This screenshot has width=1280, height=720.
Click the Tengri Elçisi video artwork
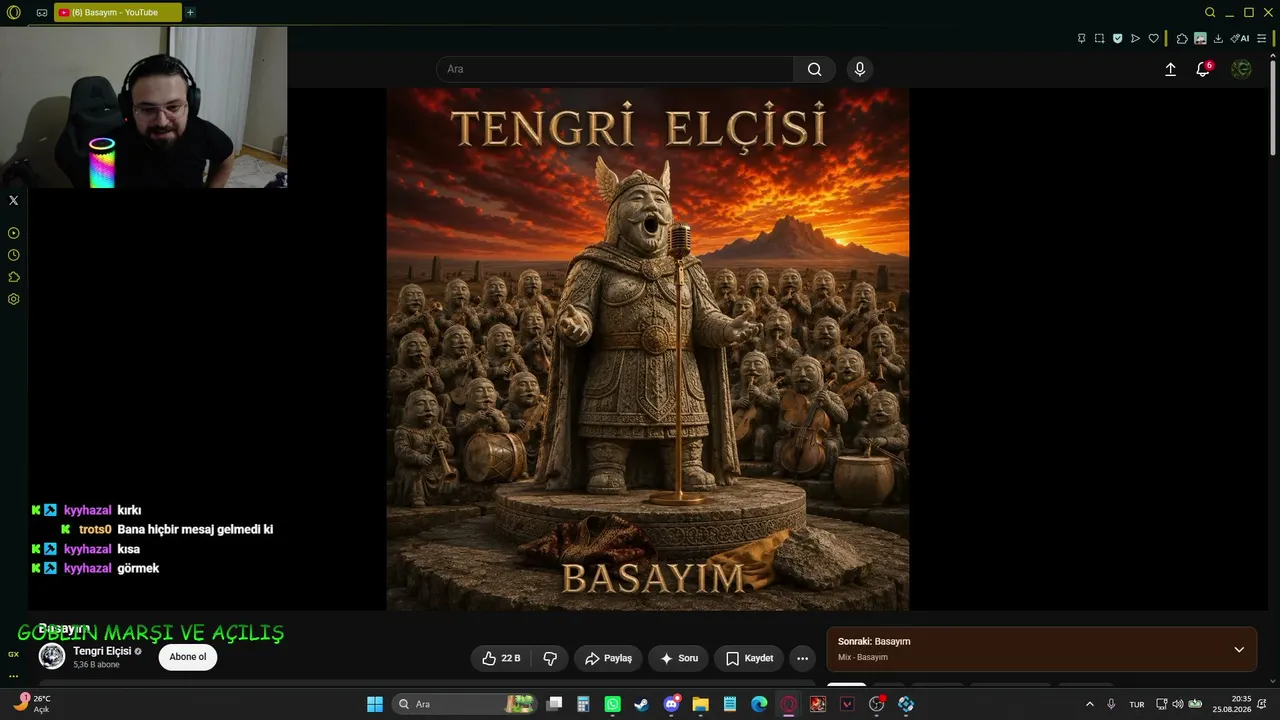648,349
